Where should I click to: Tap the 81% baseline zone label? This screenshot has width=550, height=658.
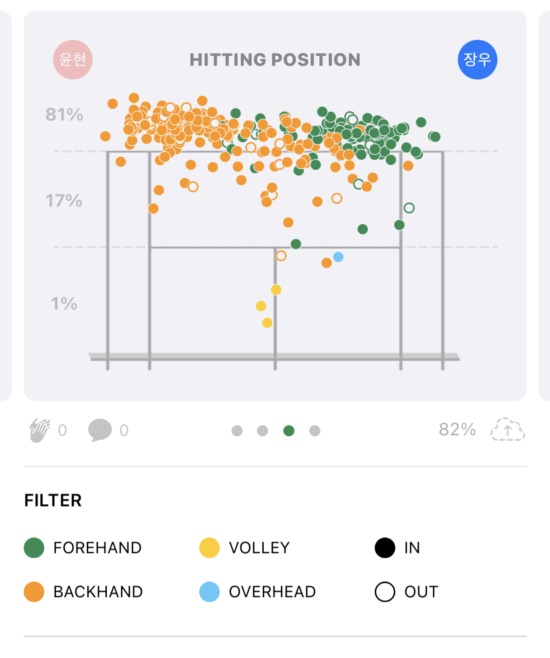[x=64, y=115]
